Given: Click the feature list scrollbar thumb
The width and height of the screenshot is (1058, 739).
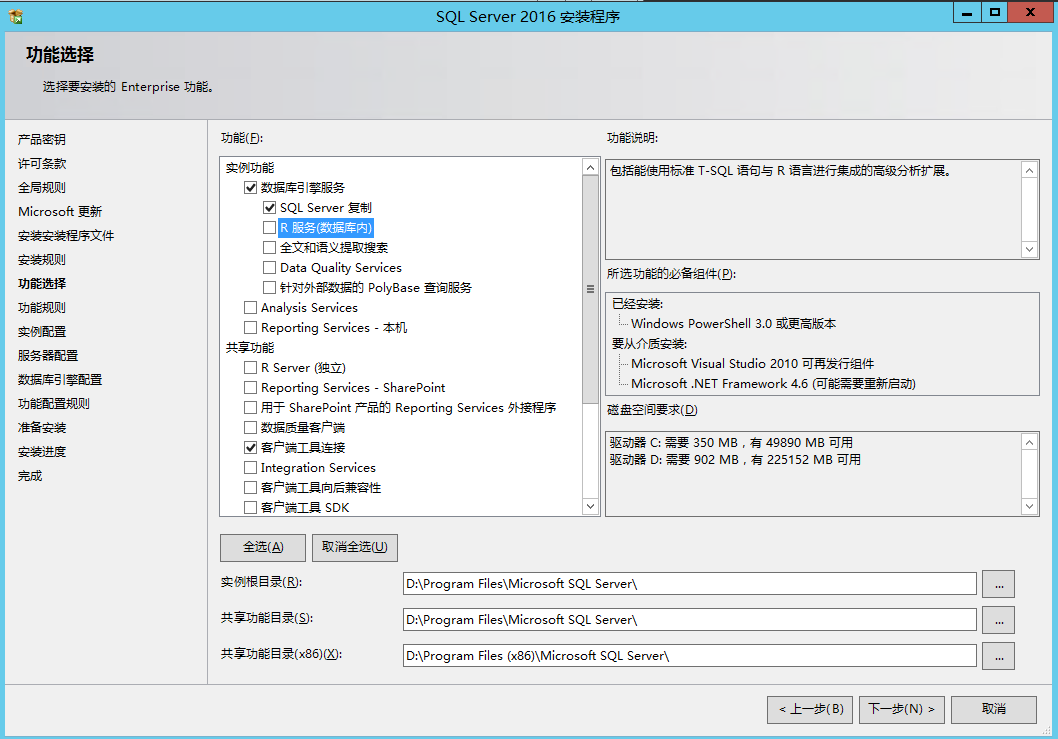Looking at the screenshot, I should coord(590,290).
